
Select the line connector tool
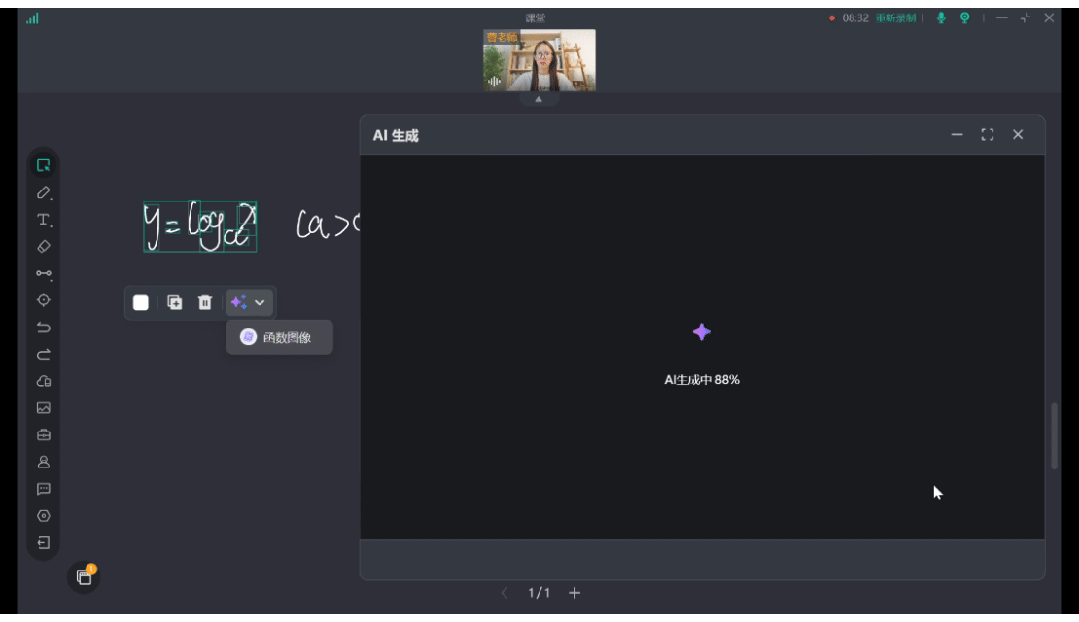pyautogui.click(x=43, y=273)
